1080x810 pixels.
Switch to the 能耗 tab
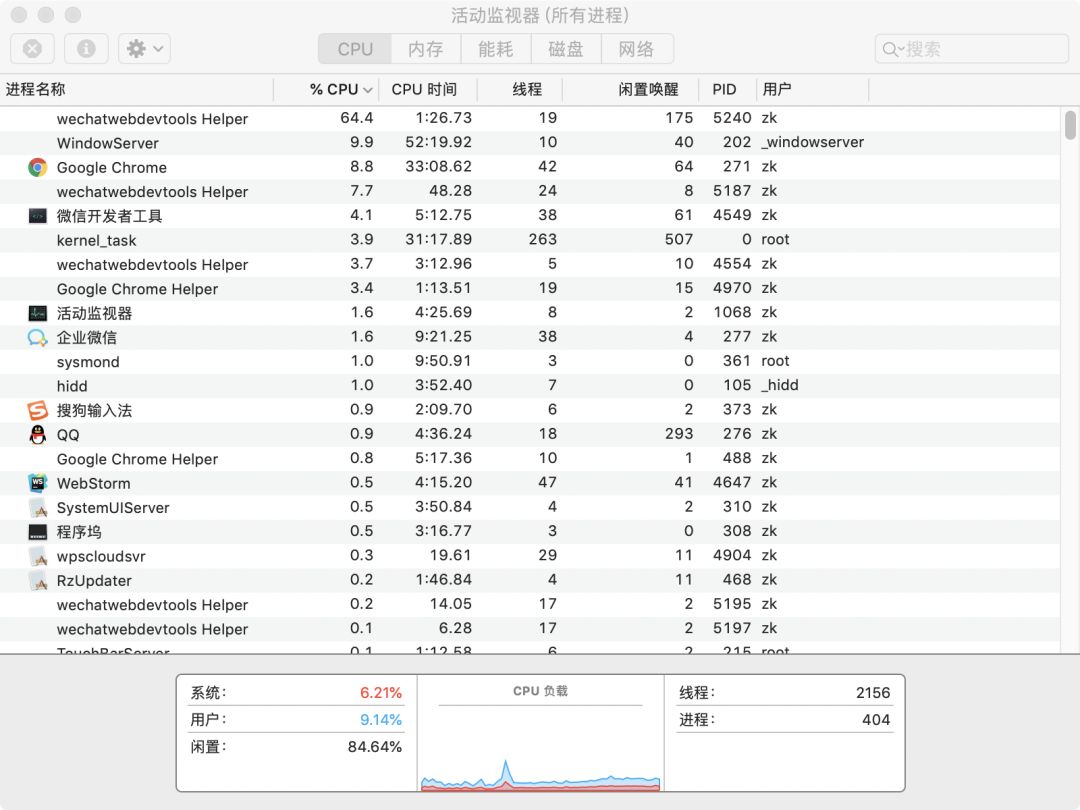click(x=496, y=49)
